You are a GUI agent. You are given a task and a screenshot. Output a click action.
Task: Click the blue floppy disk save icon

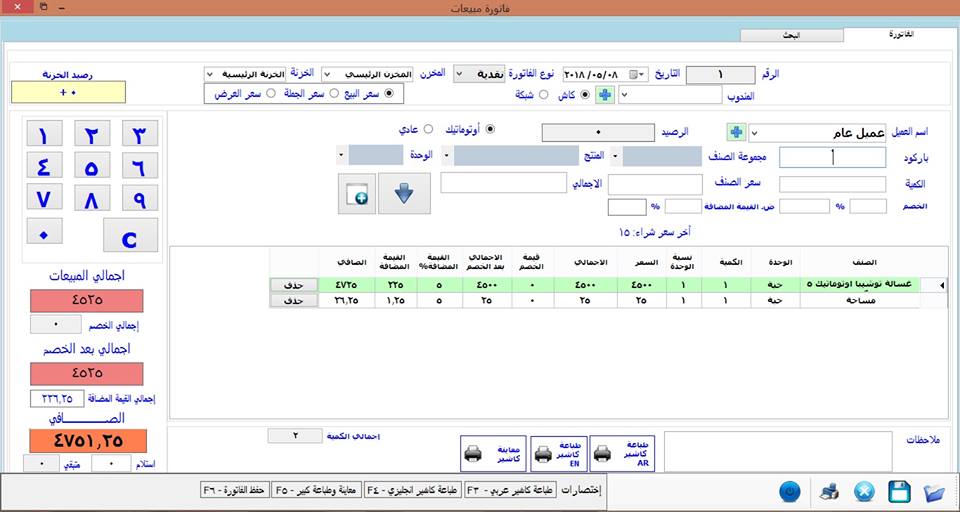coord(899,492)
